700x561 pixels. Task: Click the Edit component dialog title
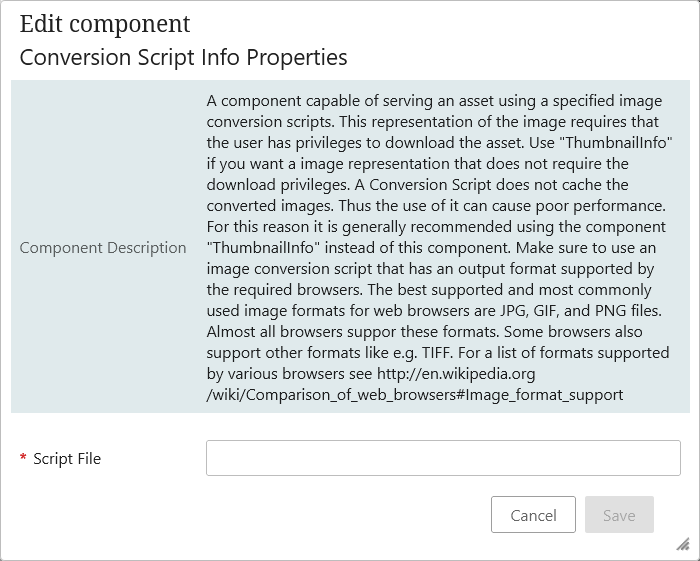[105, 24]
